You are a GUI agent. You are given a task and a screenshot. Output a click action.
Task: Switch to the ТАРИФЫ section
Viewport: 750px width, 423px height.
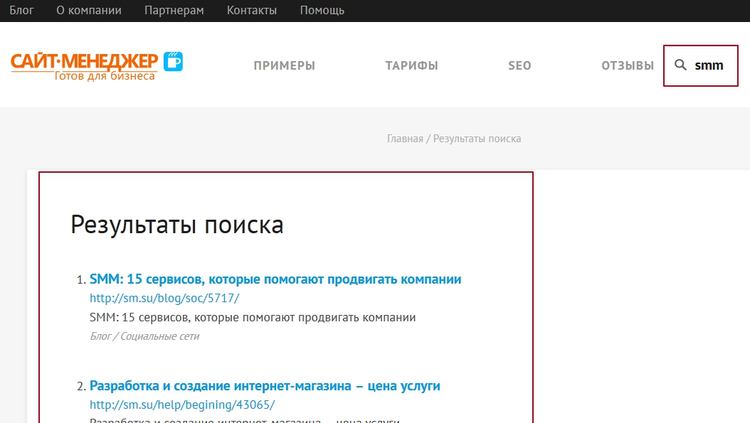pyautogui.click(x=411, y=66)
